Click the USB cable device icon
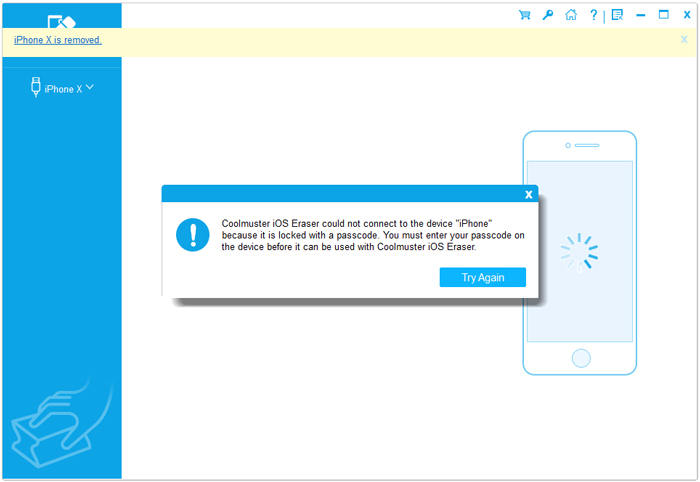The width and height of the screenshot is (700, 482). pos(37,88)
